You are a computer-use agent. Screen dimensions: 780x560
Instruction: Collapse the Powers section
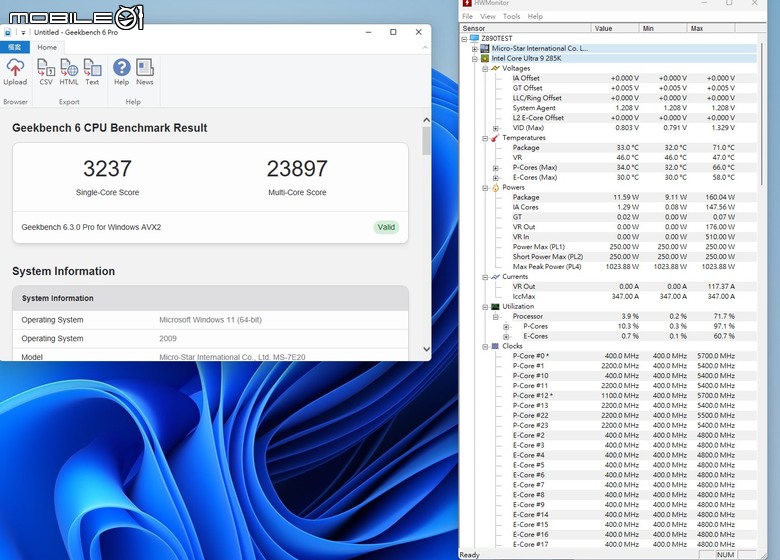(485, 188)
